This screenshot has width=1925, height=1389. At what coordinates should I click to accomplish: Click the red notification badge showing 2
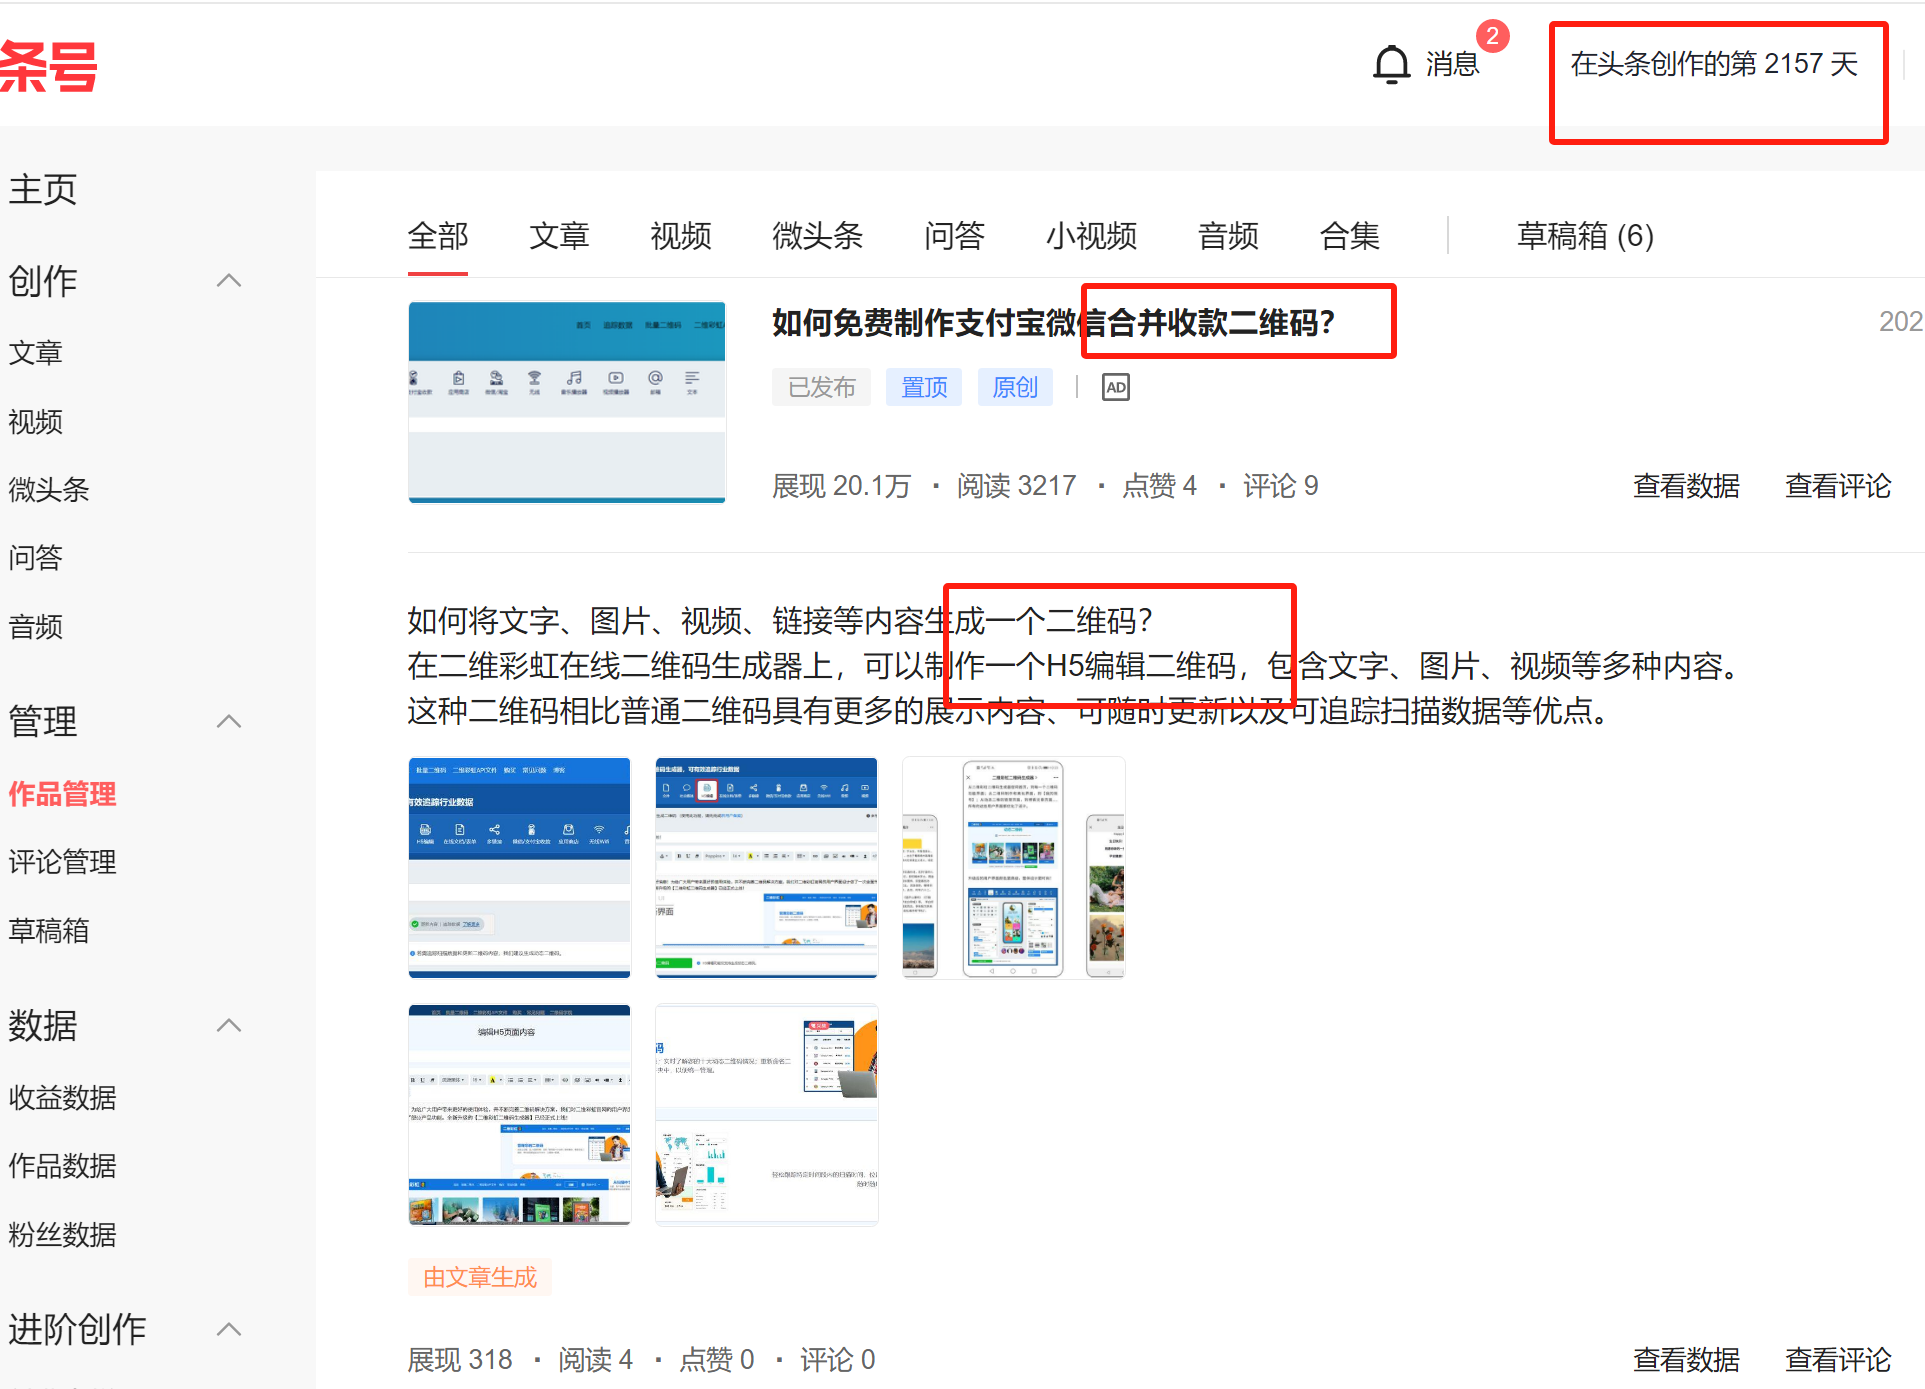click(x=1492, y=36)
